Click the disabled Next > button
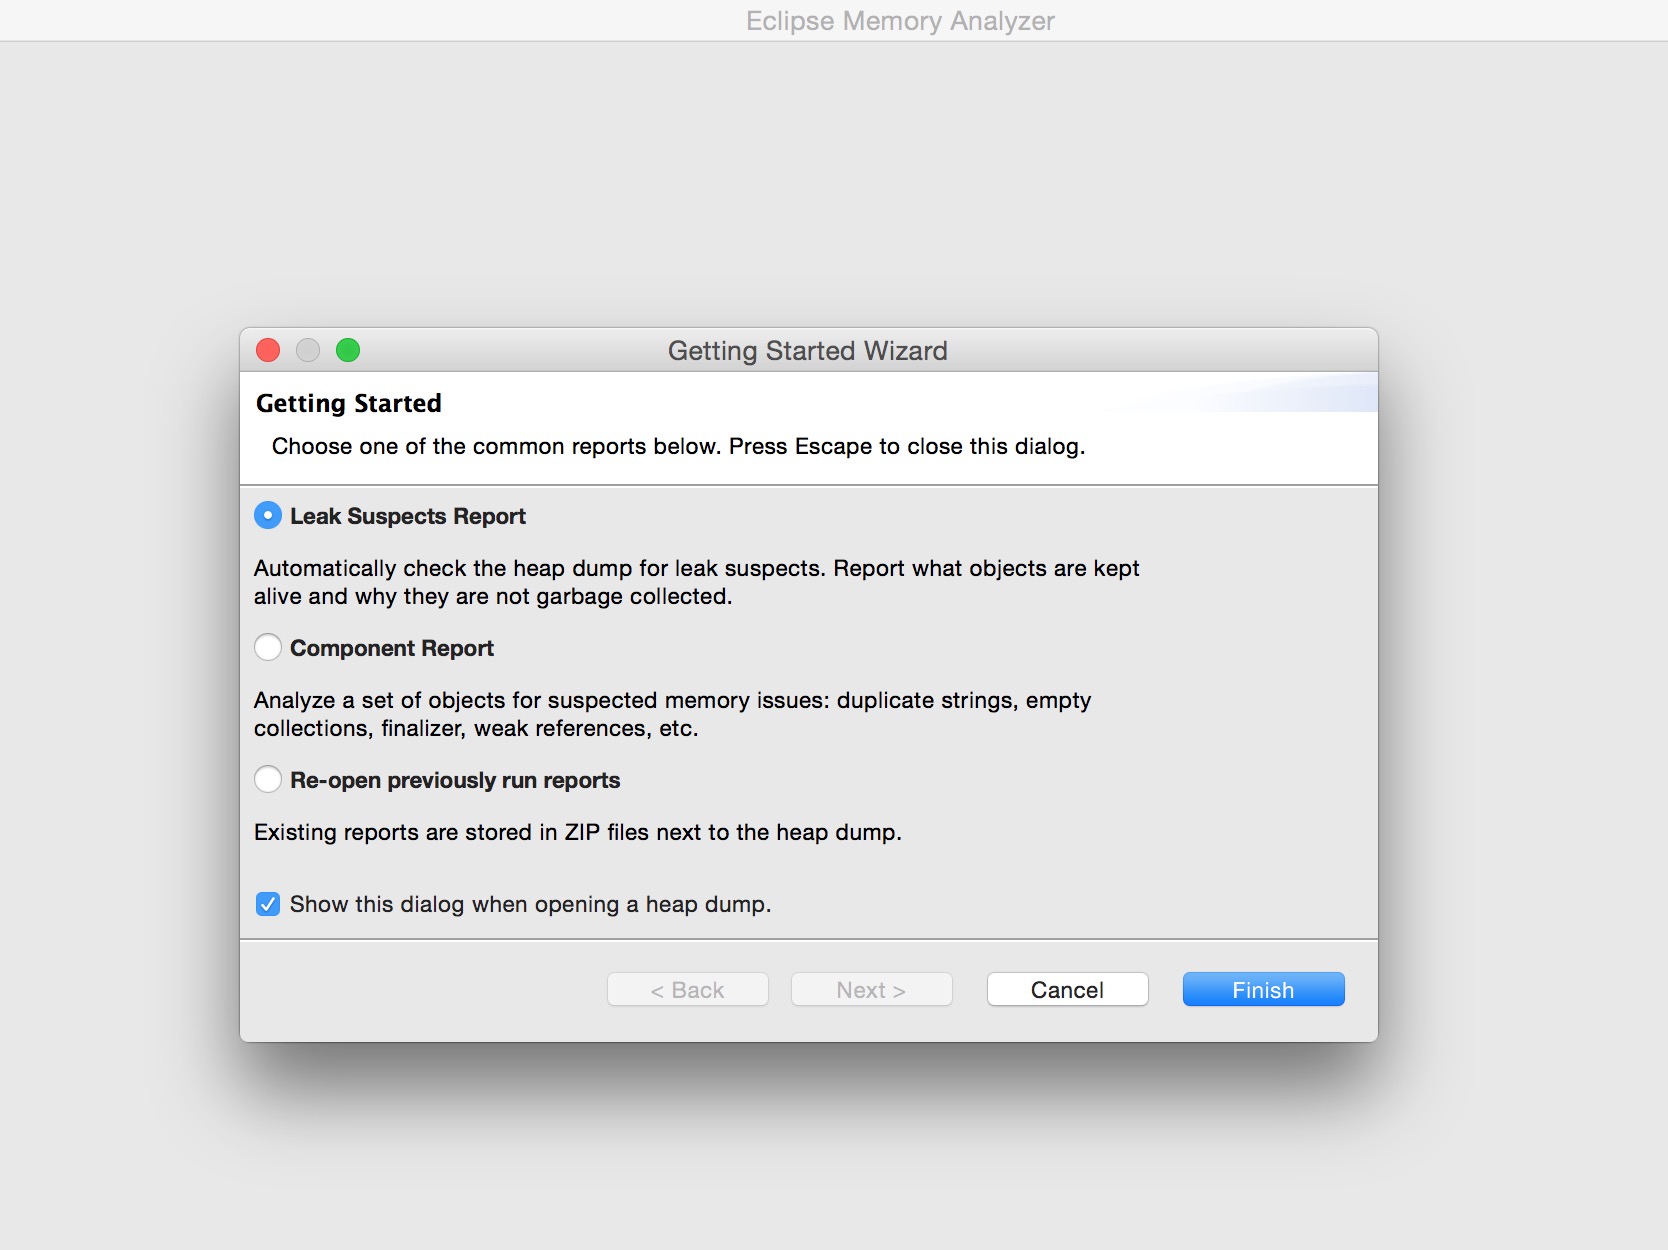1668x1250 pixels. click(x=871, y=990)
